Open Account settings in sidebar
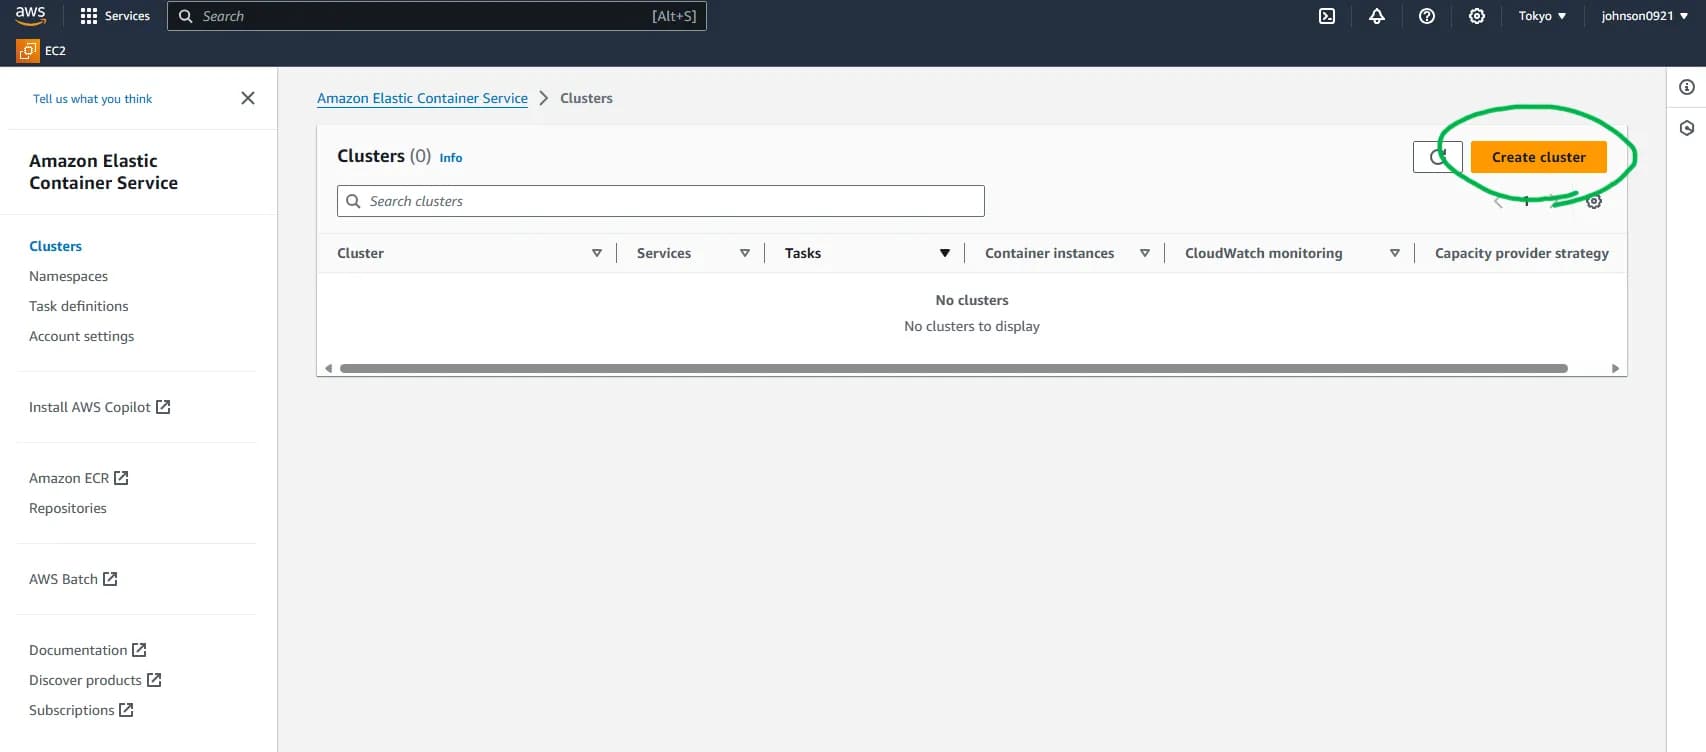Viewport: 1706px width, 752px height. pyautogui.click(x=81, y=336)
